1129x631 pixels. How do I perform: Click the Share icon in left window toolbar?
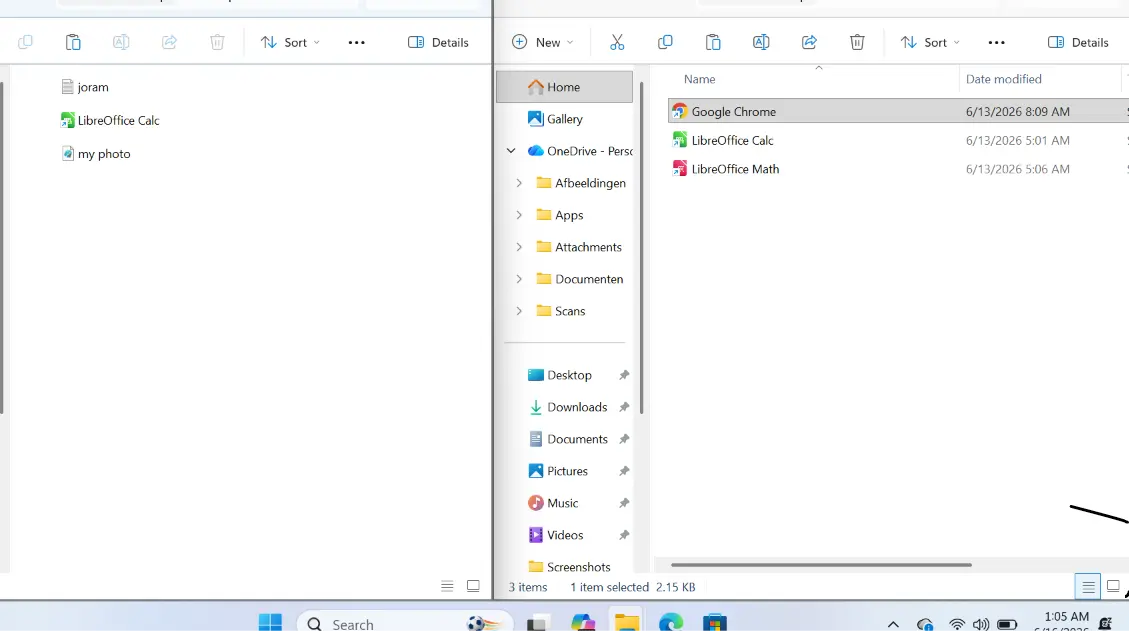click(x=169, y=42)
